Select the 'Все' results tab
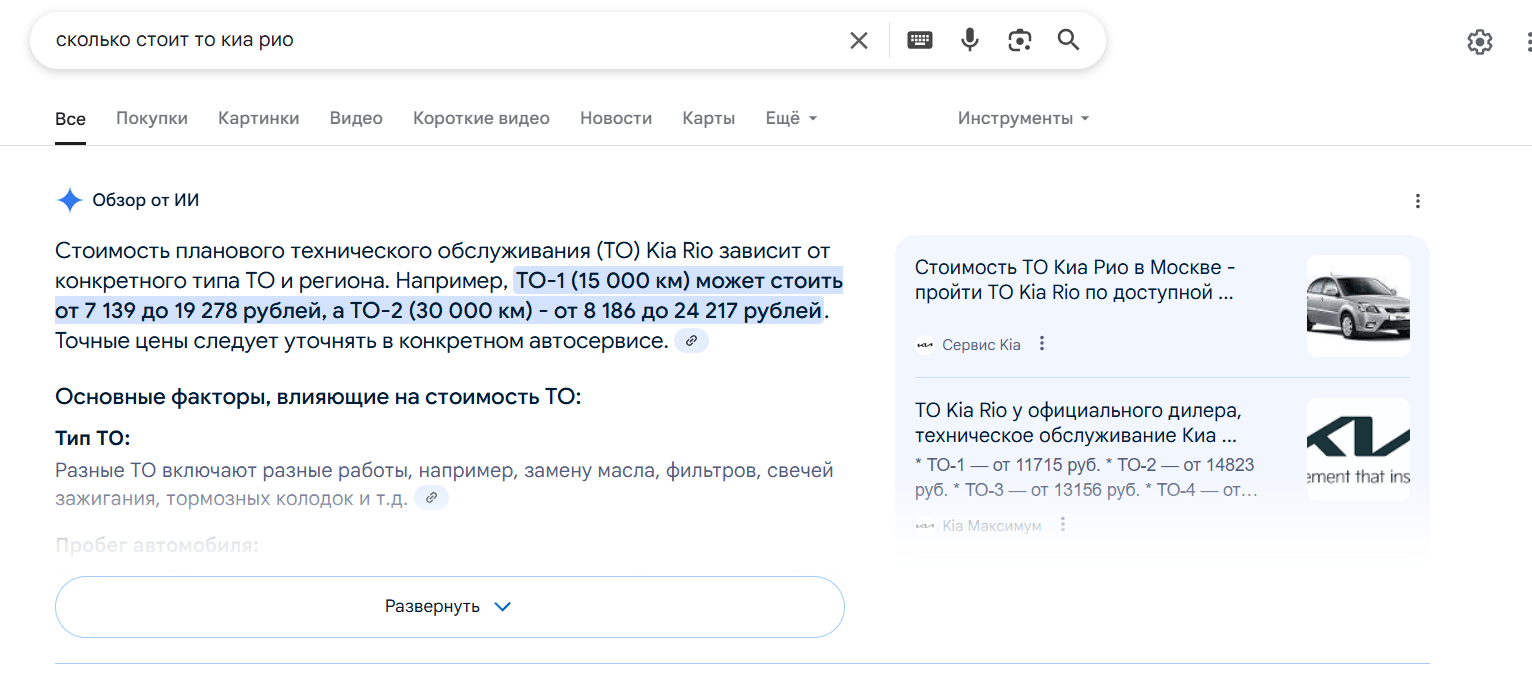 (x=70, y=119)
